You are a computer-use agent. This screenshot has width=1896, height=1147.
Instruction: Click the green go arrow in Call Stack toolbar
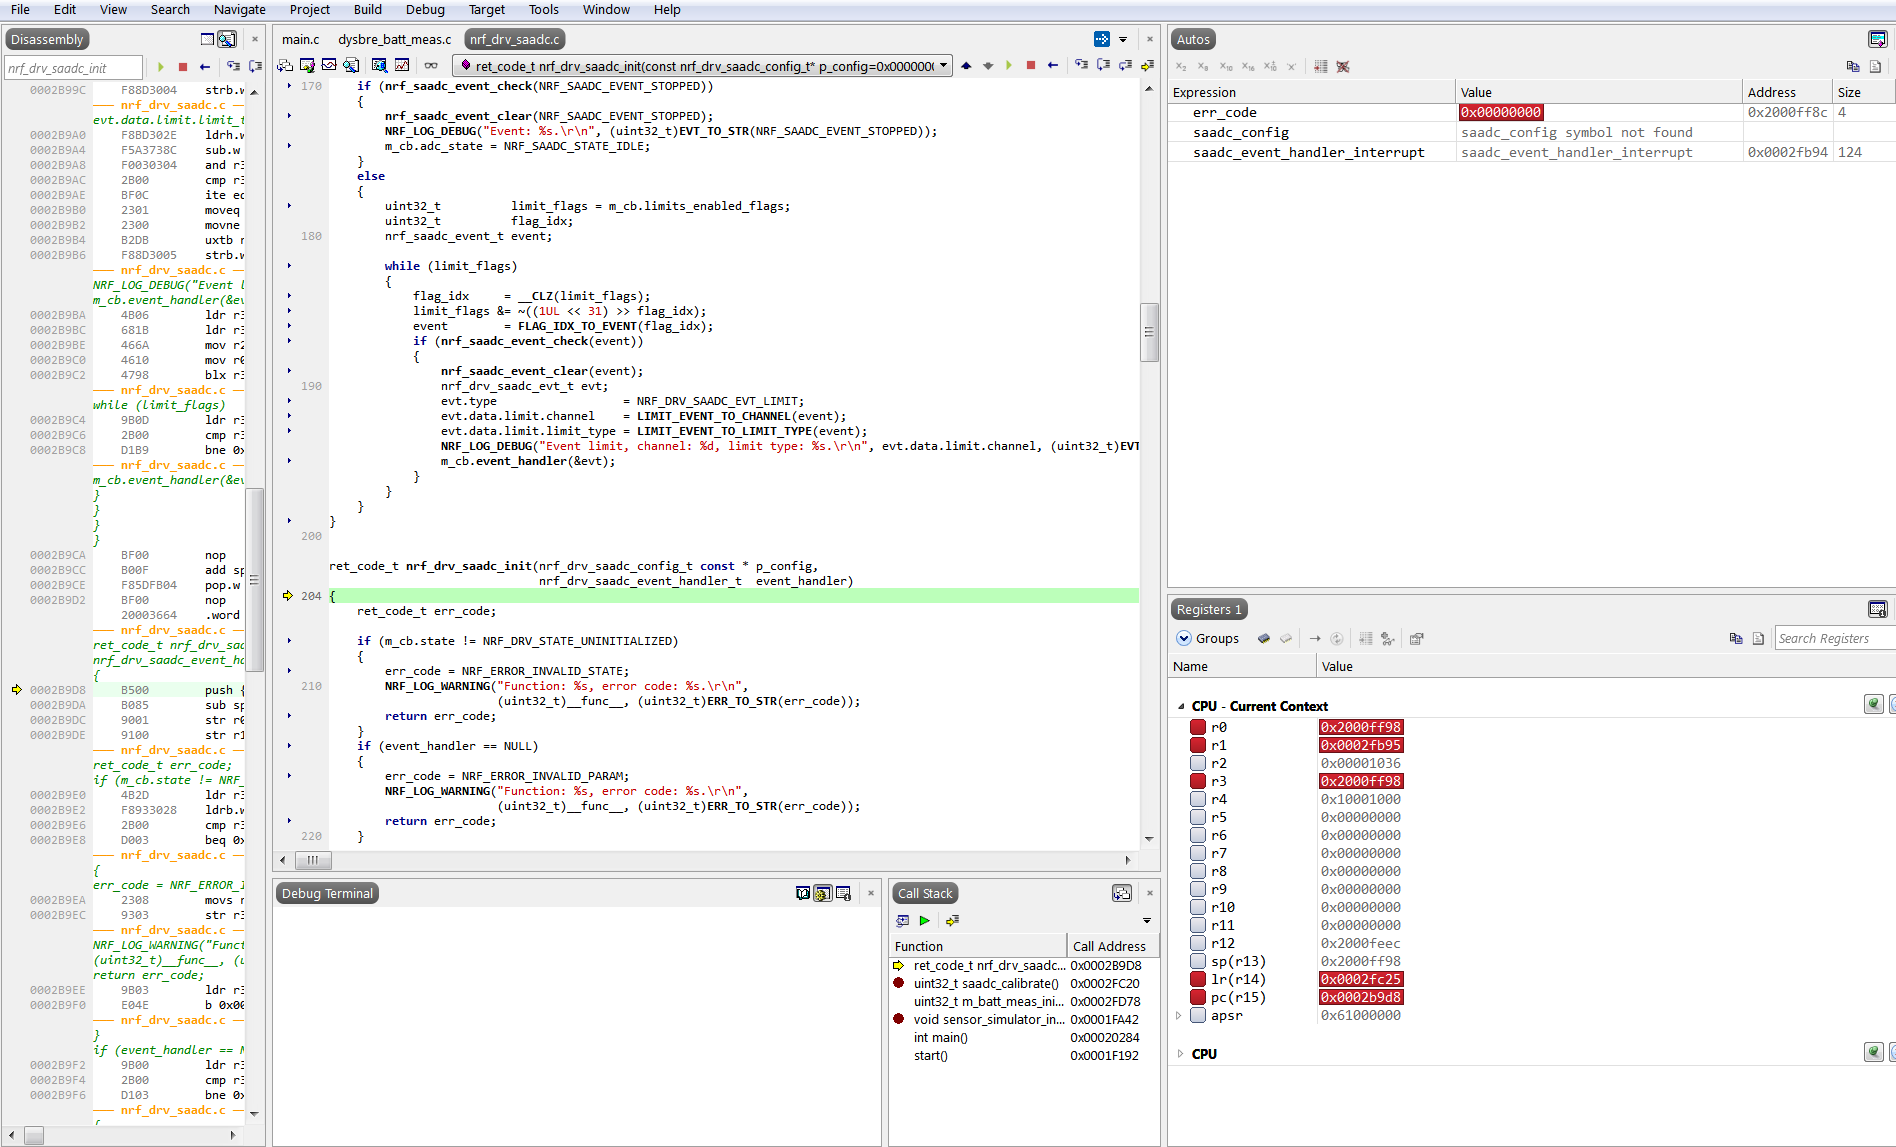tap(925, 920)
